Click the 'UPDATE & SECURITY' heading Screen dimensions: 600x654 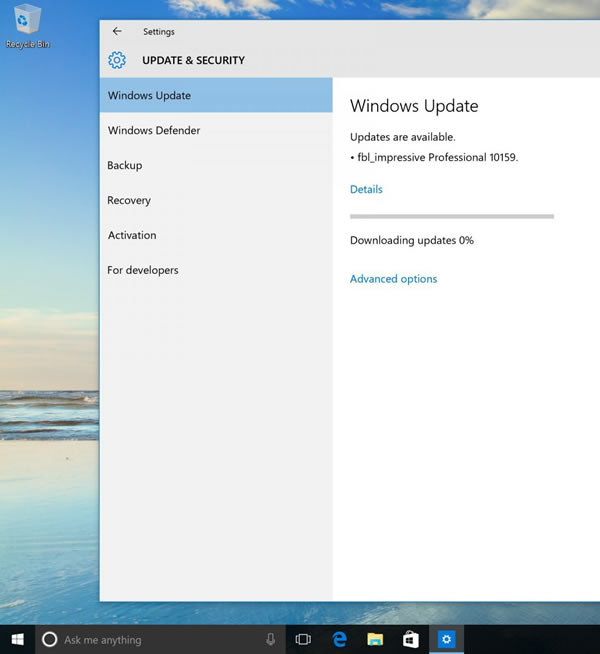pyautogui.click(x=193, y=60)
